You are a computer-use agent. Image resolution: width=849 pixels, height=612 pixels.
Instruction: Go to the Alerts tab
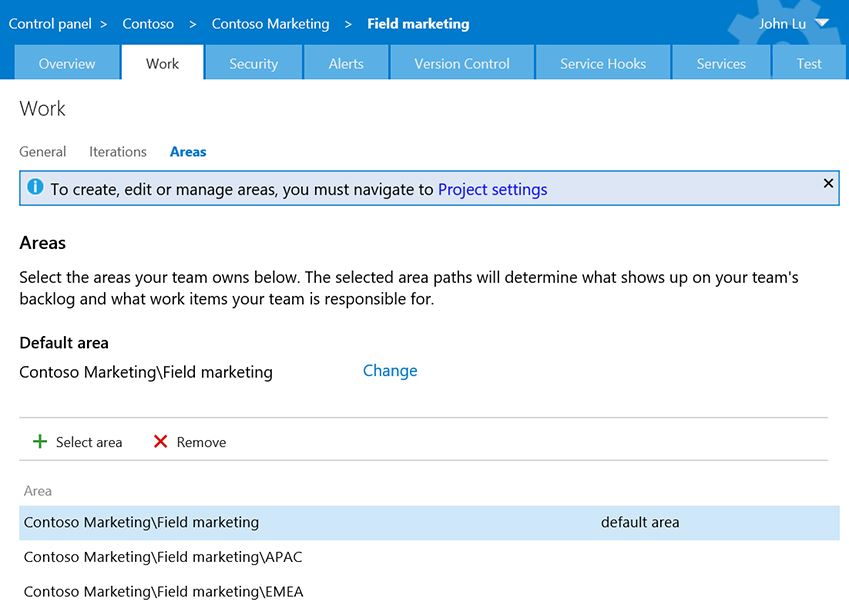pos(346,63)
